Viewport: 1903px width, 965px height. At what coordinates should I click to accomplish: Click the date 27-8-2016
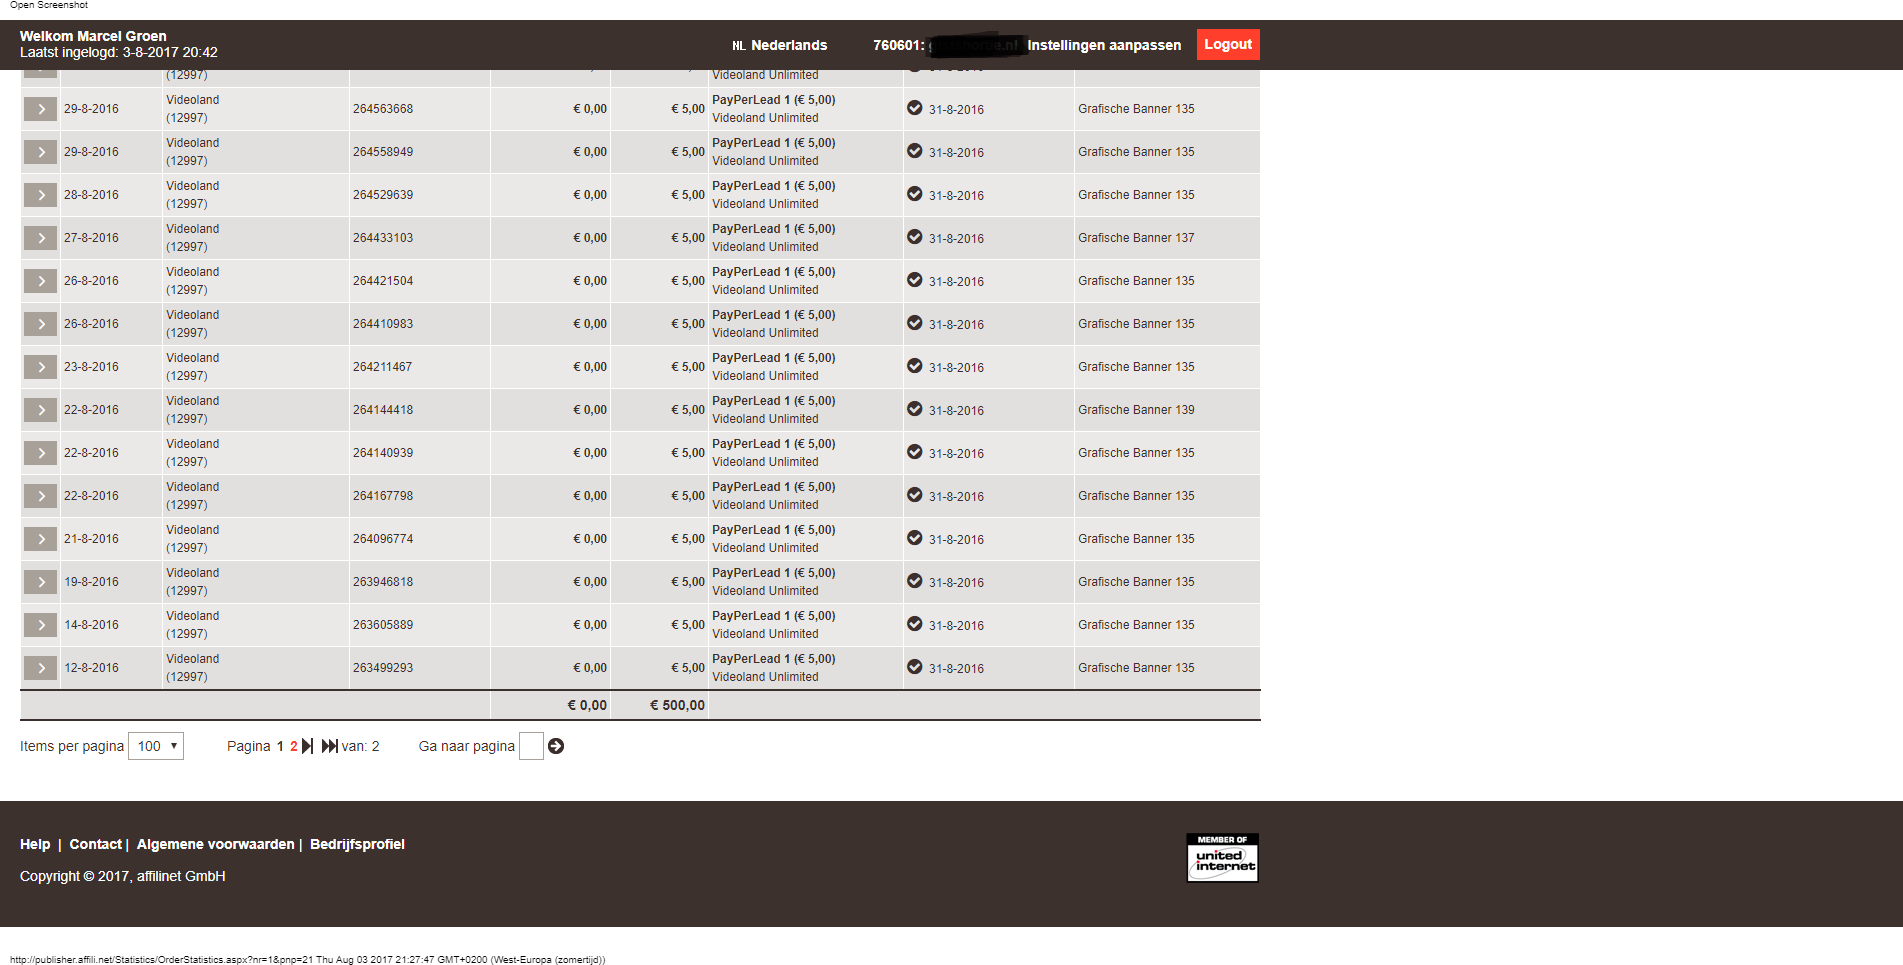pos(91,238)
